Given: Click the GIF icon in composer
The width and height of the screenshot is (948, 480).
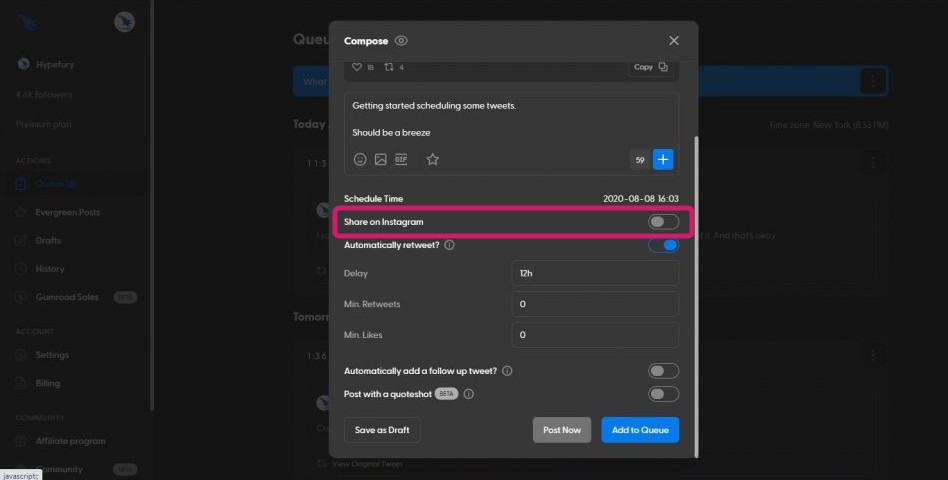Looking at the screenshot, I should click(401, 159).
